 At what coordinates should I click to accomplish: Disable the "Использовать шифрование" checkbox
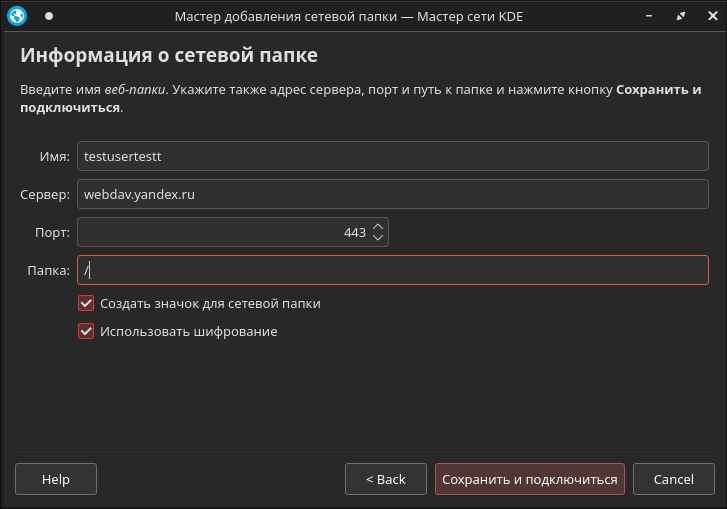coord(86,331)
